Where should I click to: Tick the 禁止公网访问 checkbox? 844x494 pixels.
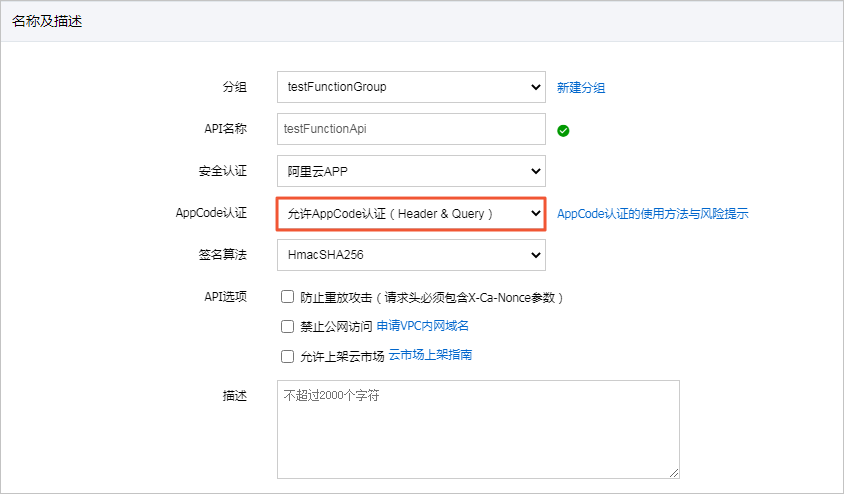click(x=287, y=326)
